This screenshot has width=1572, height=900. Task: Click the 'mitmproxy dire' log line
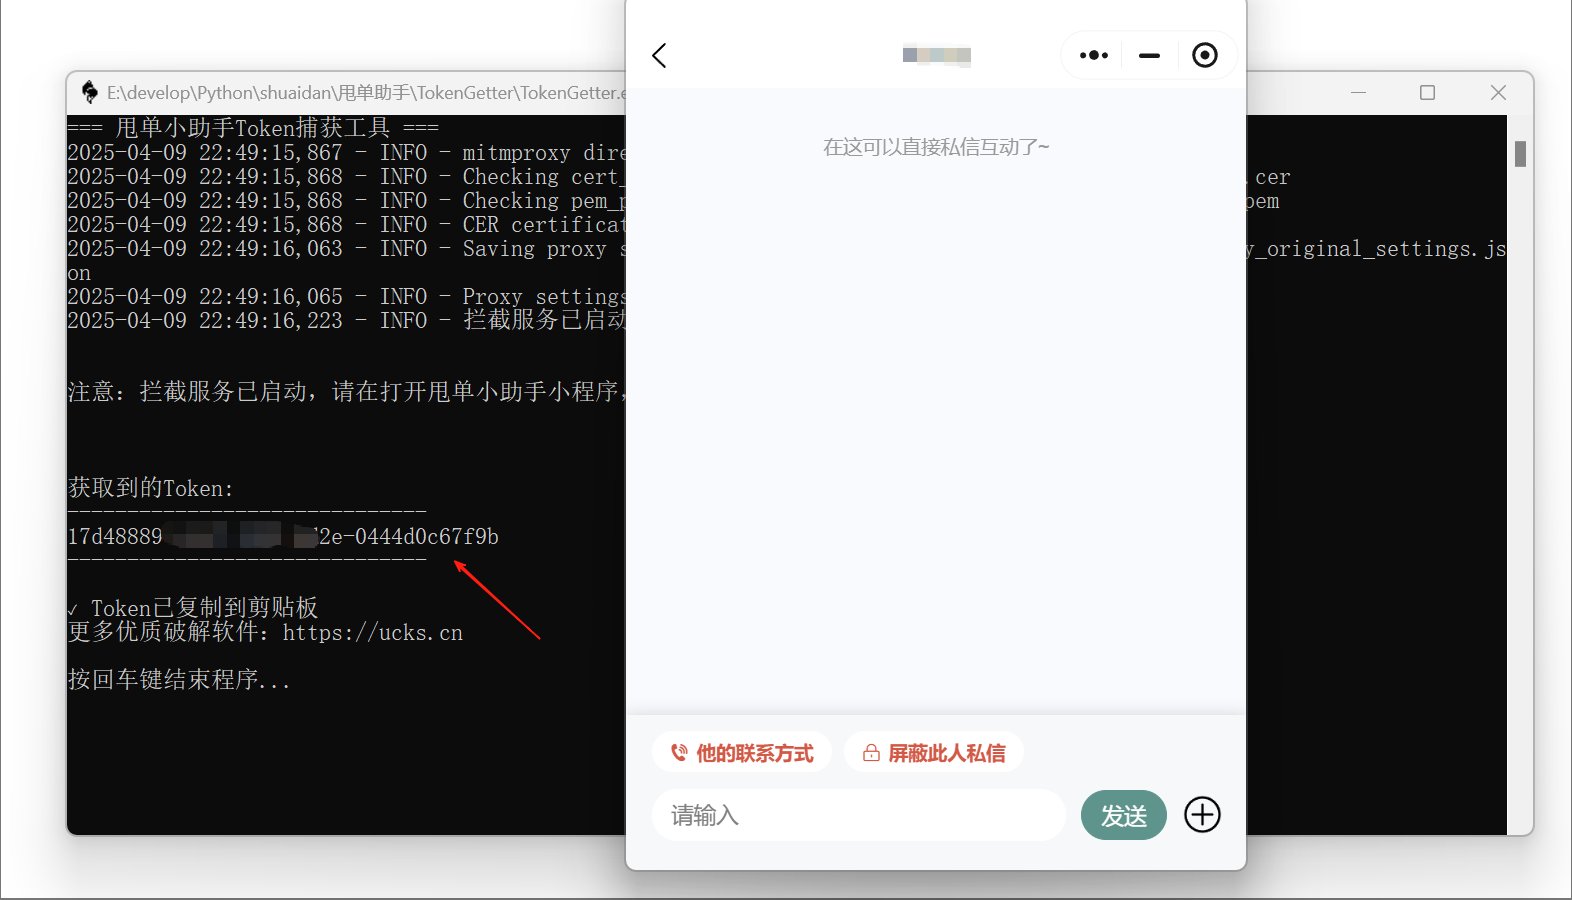click(x=347, y=152)
